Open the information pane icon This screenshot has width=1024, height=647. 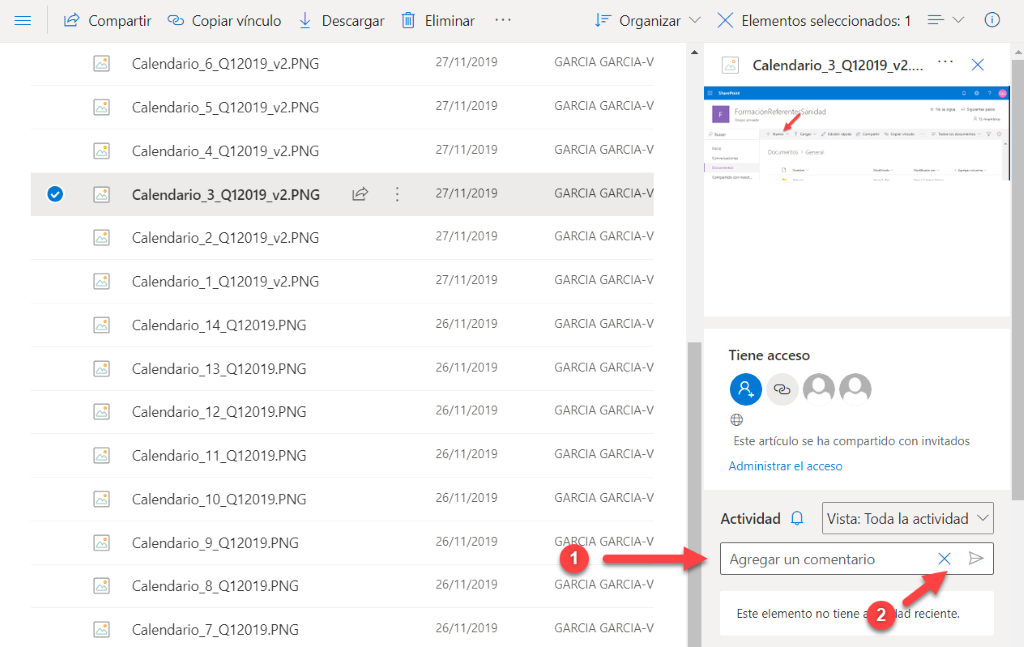pos(992,20)
